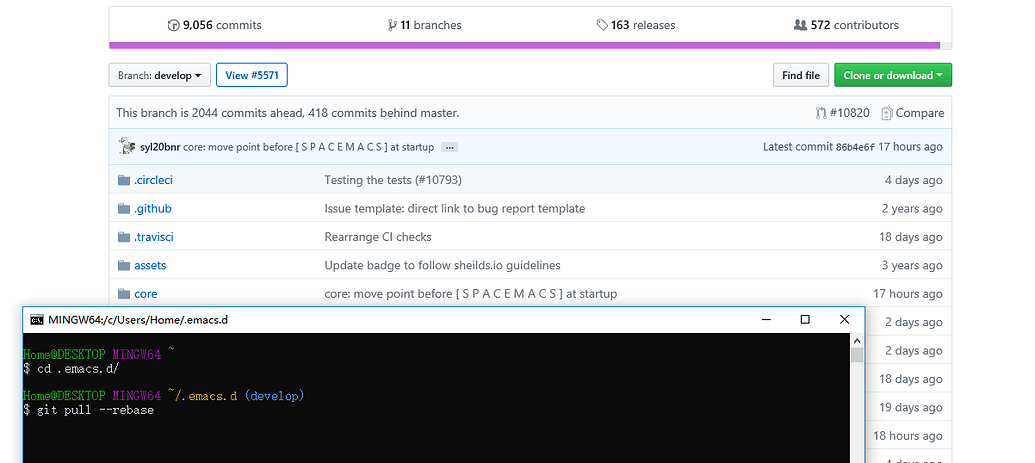Click the assets folder icon
Screen dimensions: 1035x463
tap(124, 265)
